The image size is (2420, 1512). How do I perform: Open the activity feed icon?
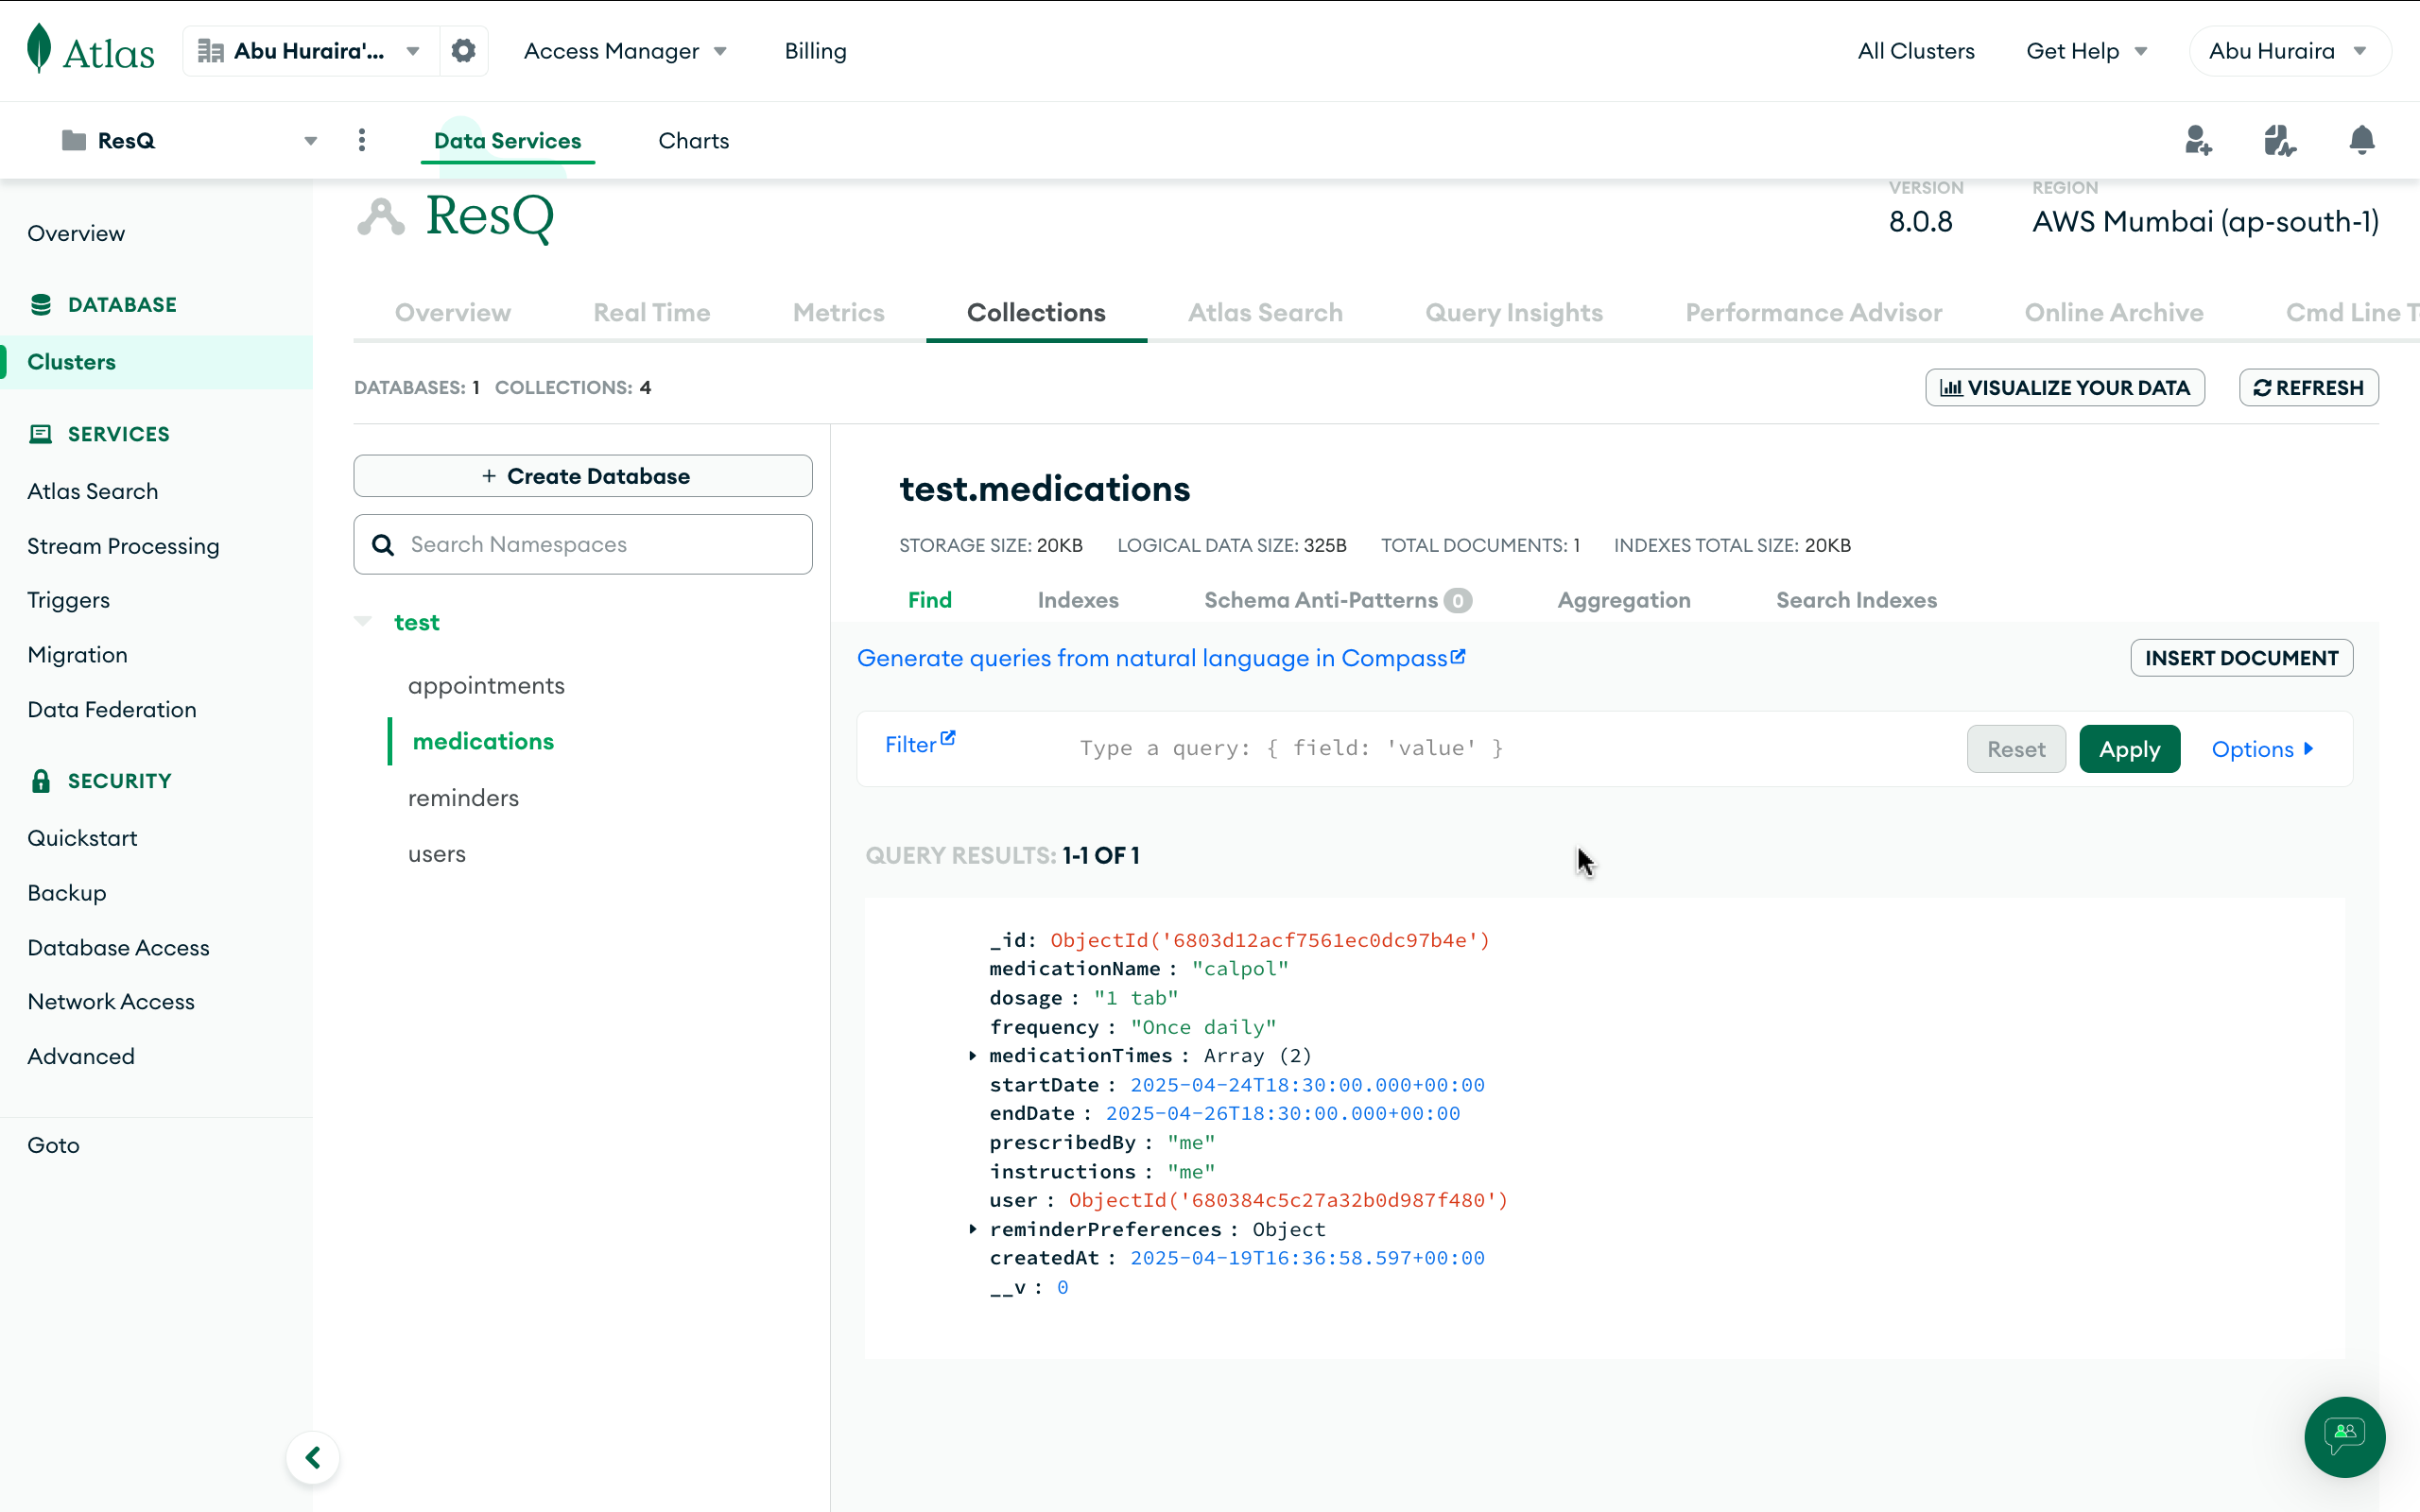pyautogui.click(x=2280, y=140)
